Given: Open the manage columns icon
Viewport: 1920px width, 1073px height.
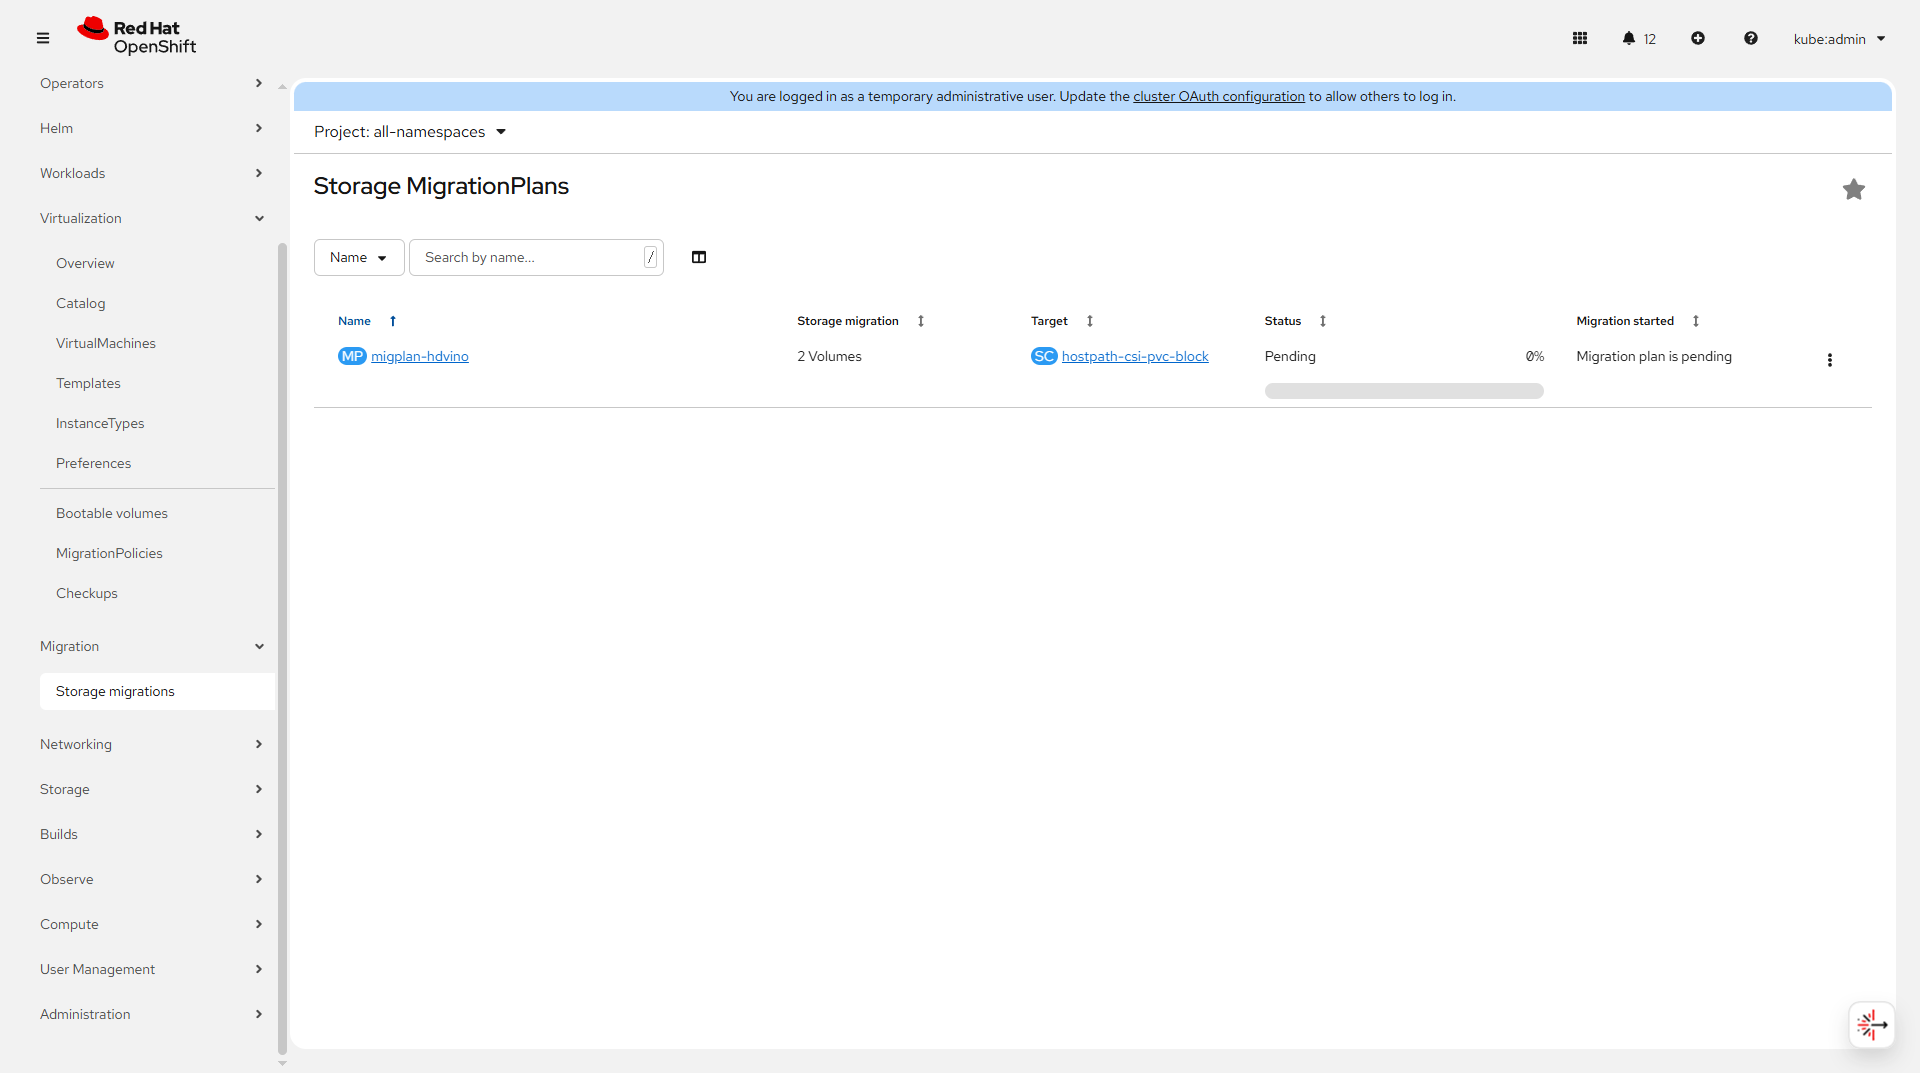Looking at the screenshot, I should click(699, 257).
